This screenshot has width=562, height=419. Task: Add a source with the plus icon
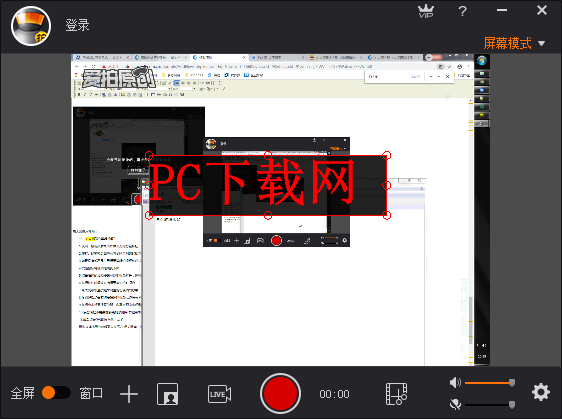click(129, 394)
